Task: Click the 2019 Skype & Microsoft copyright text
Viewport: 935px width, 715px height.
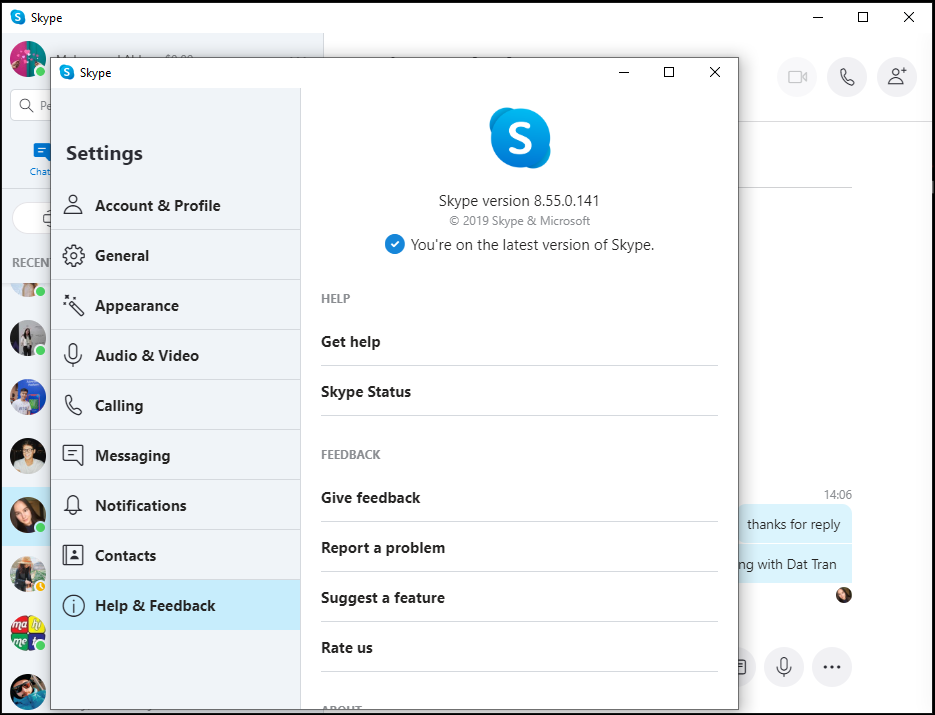Action: point(519,221)
